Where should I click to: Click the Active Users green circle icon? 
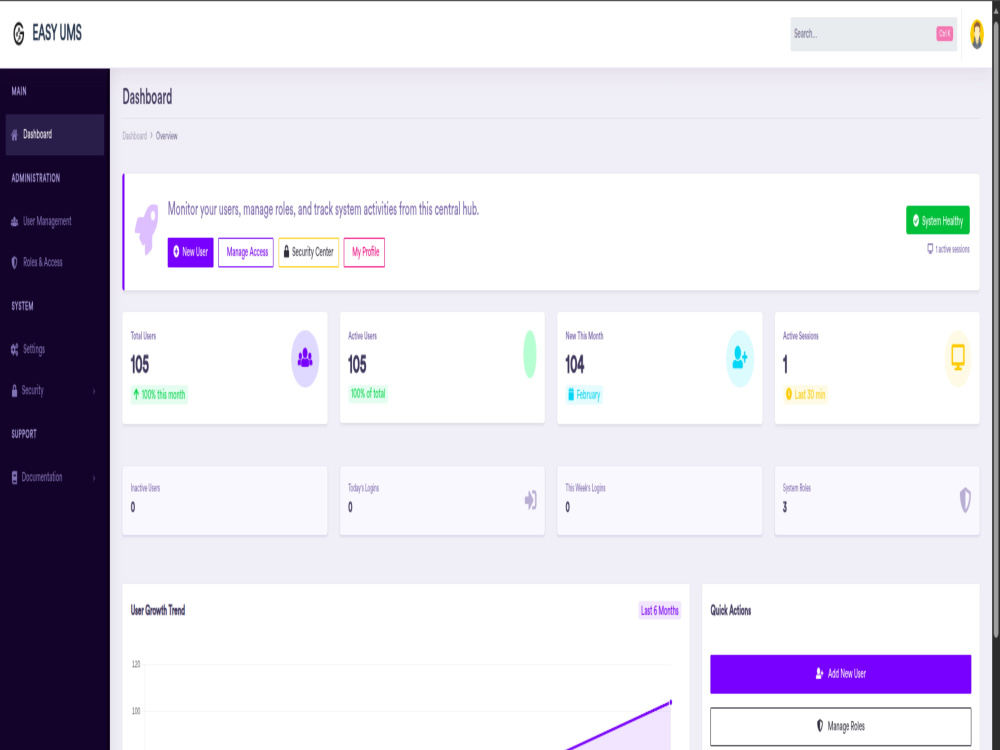point(529,354)
